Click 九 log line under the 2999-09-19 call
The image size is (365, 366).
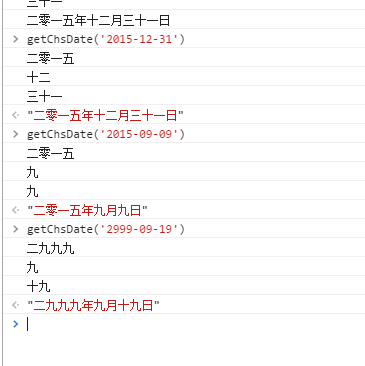[x=33, y=268]
